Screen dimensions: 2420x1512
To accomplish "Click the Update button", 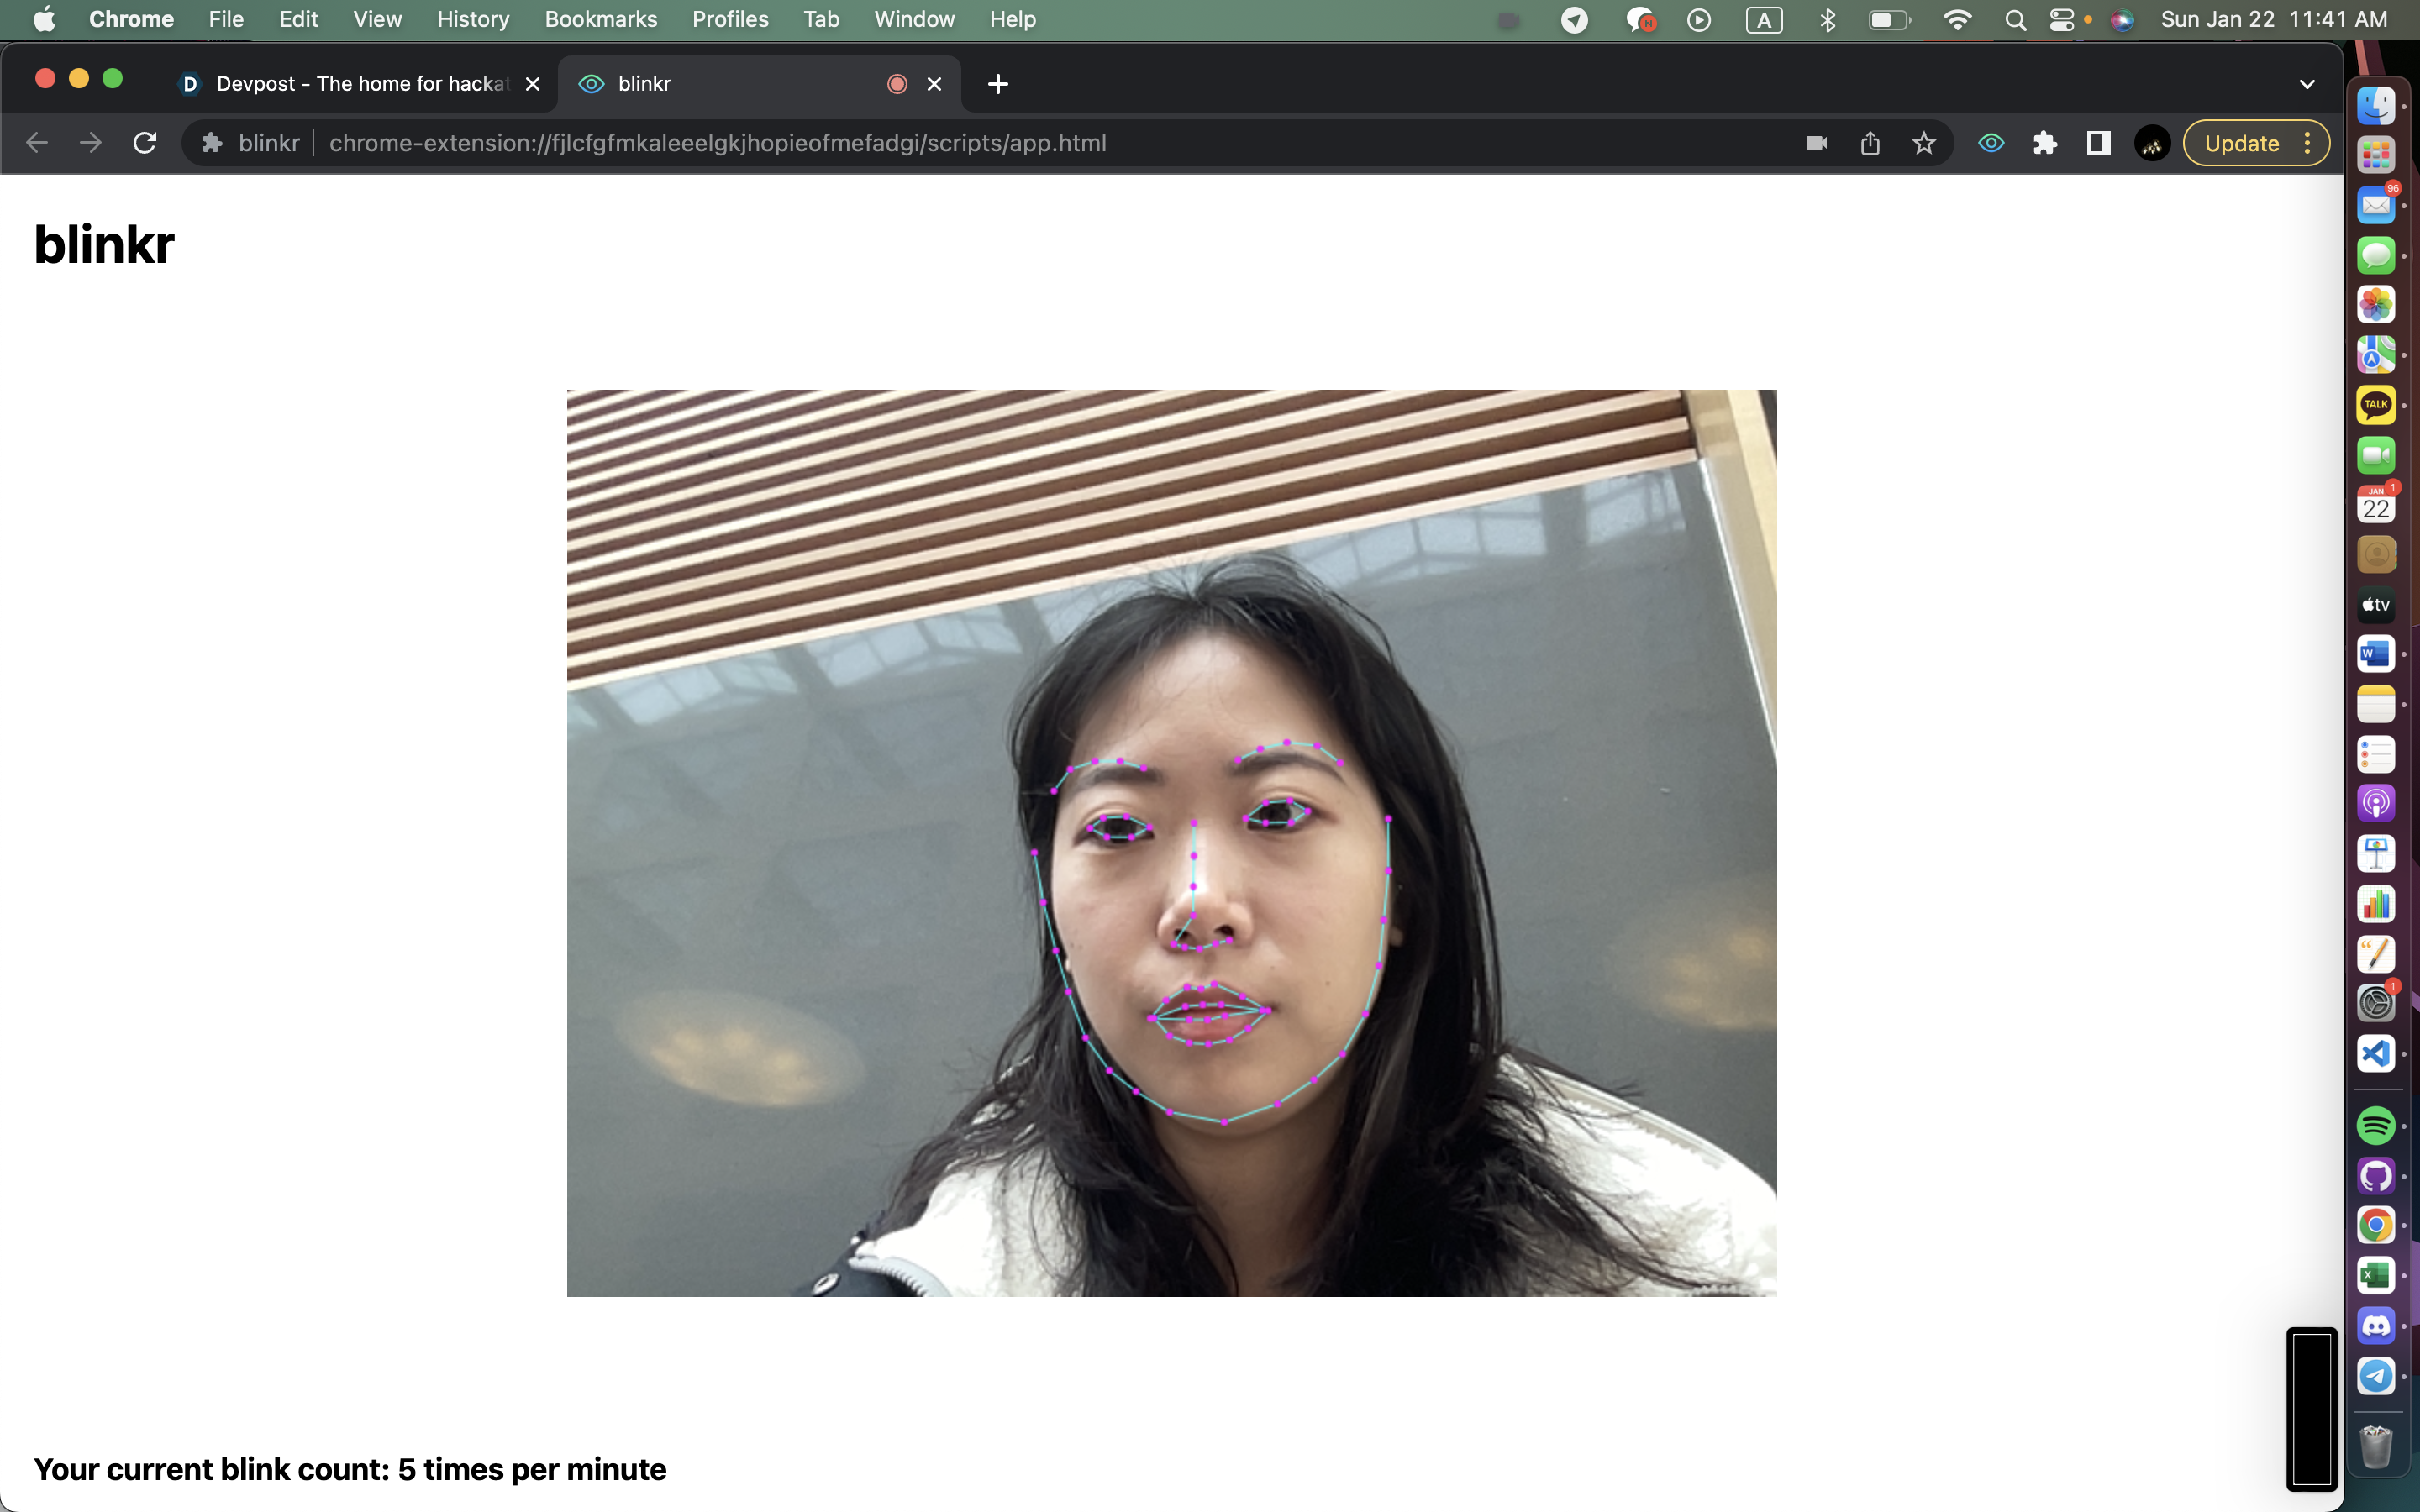I will tap(2241, 143).
